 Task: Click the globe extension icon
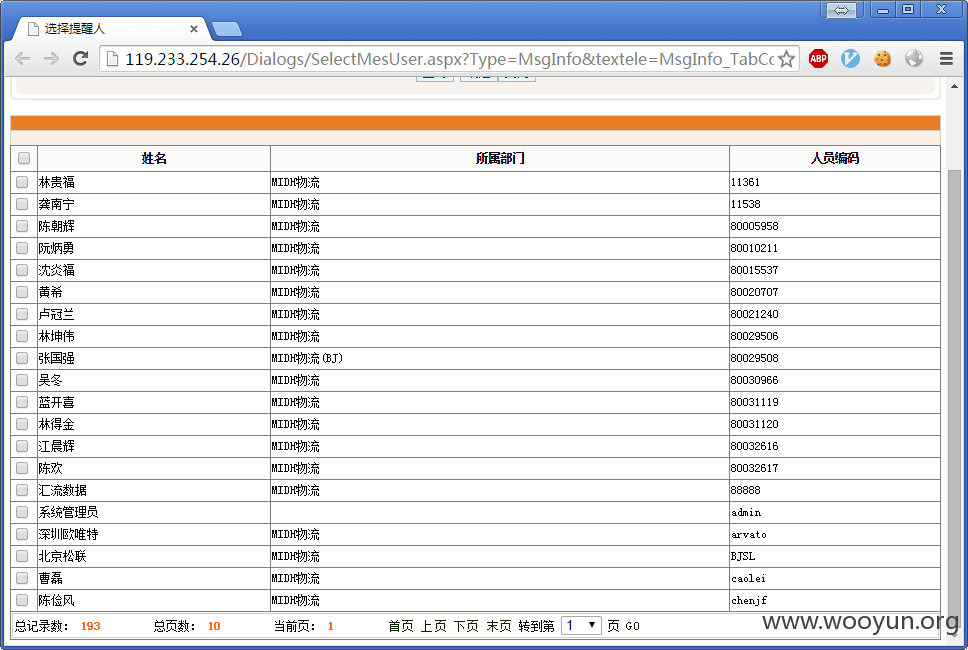click(914, 59)
